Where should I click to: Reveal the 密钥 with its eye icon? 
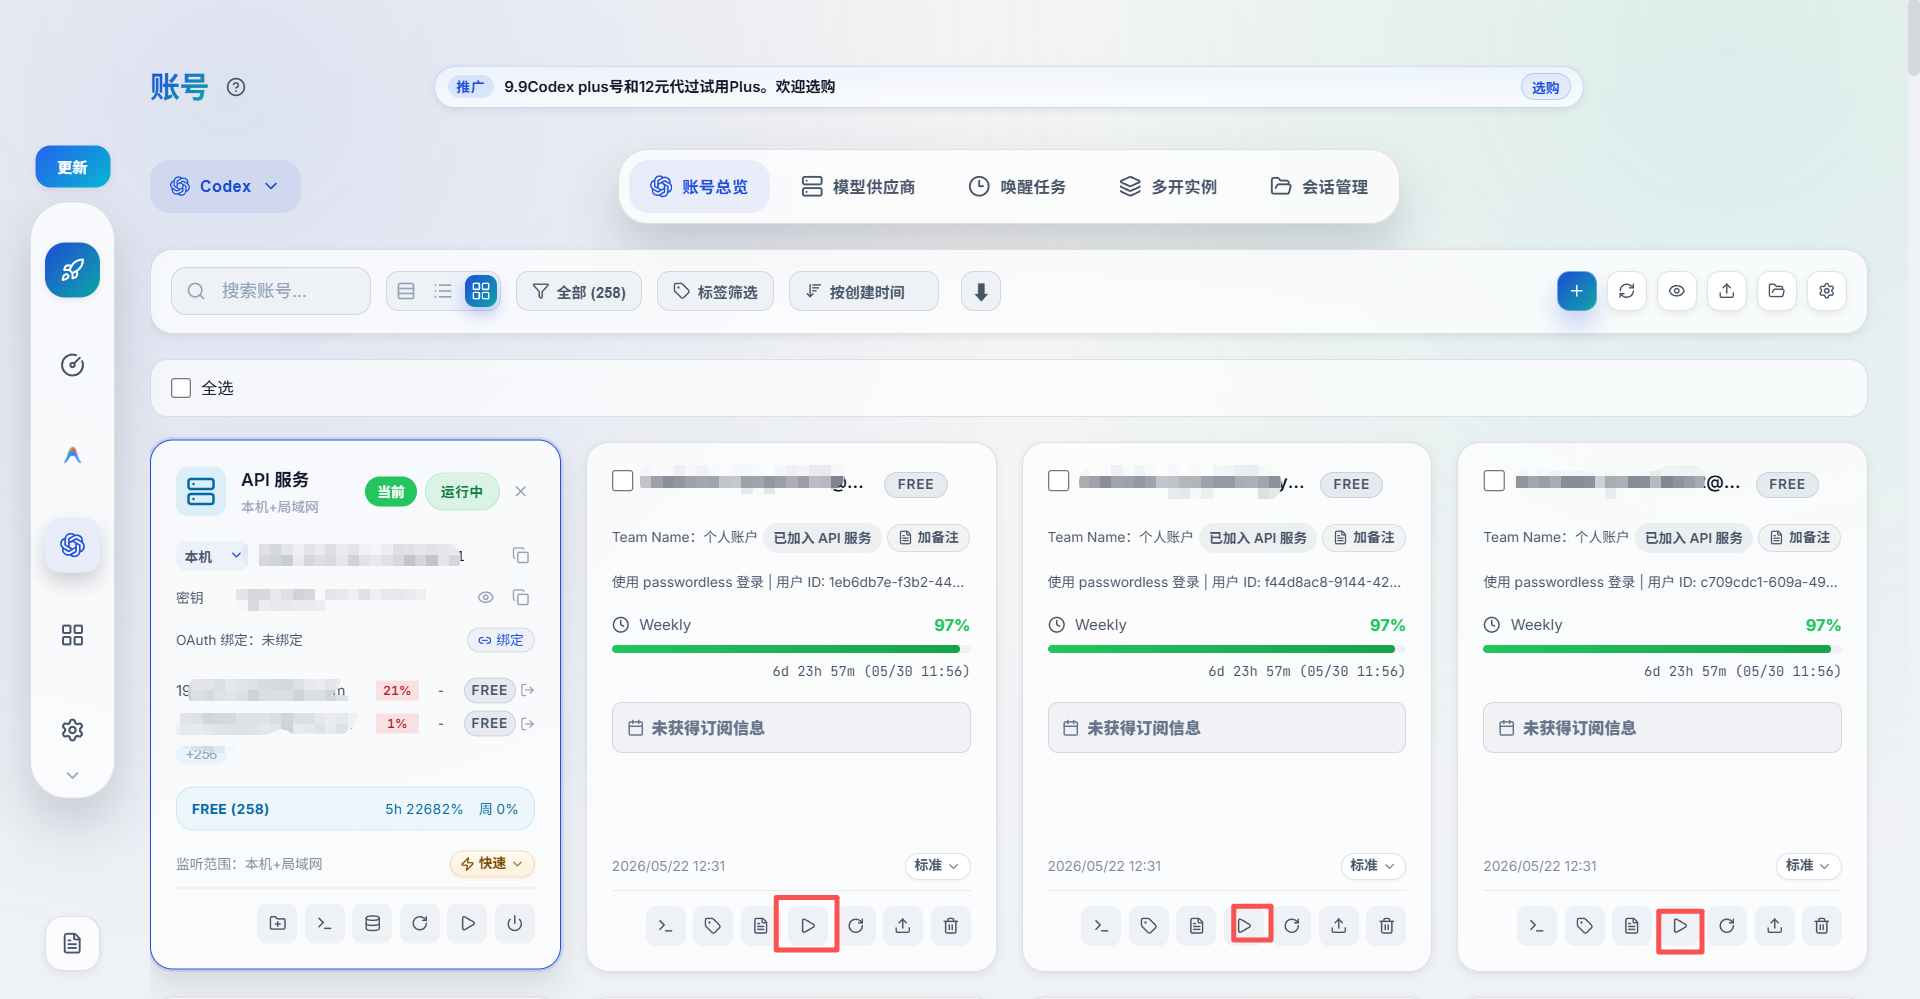[486, 597]
